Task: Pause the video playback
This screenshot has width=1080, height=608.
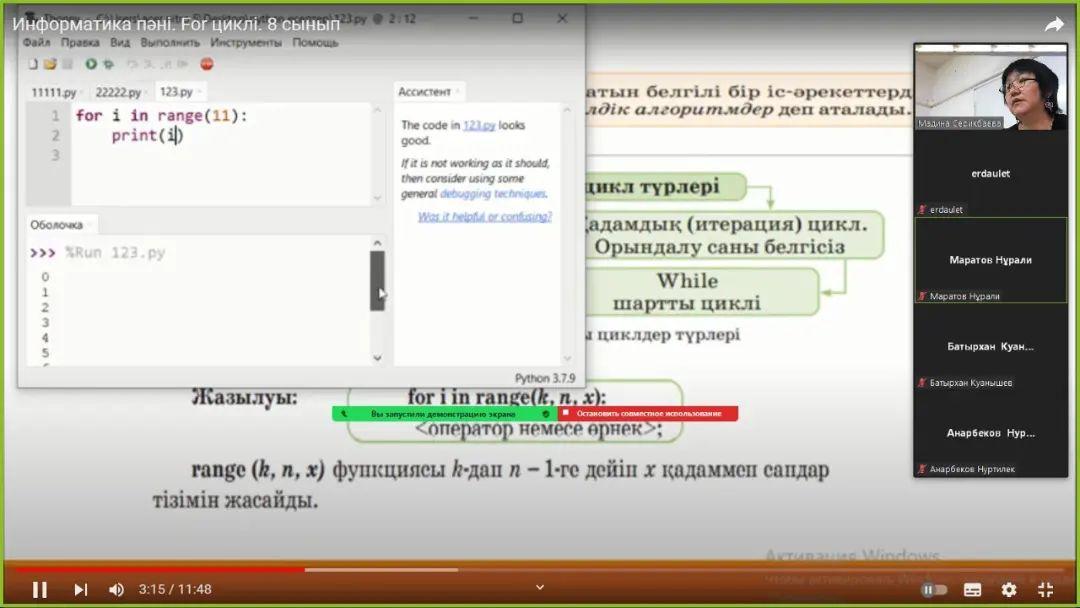Action: pos(40,589)
